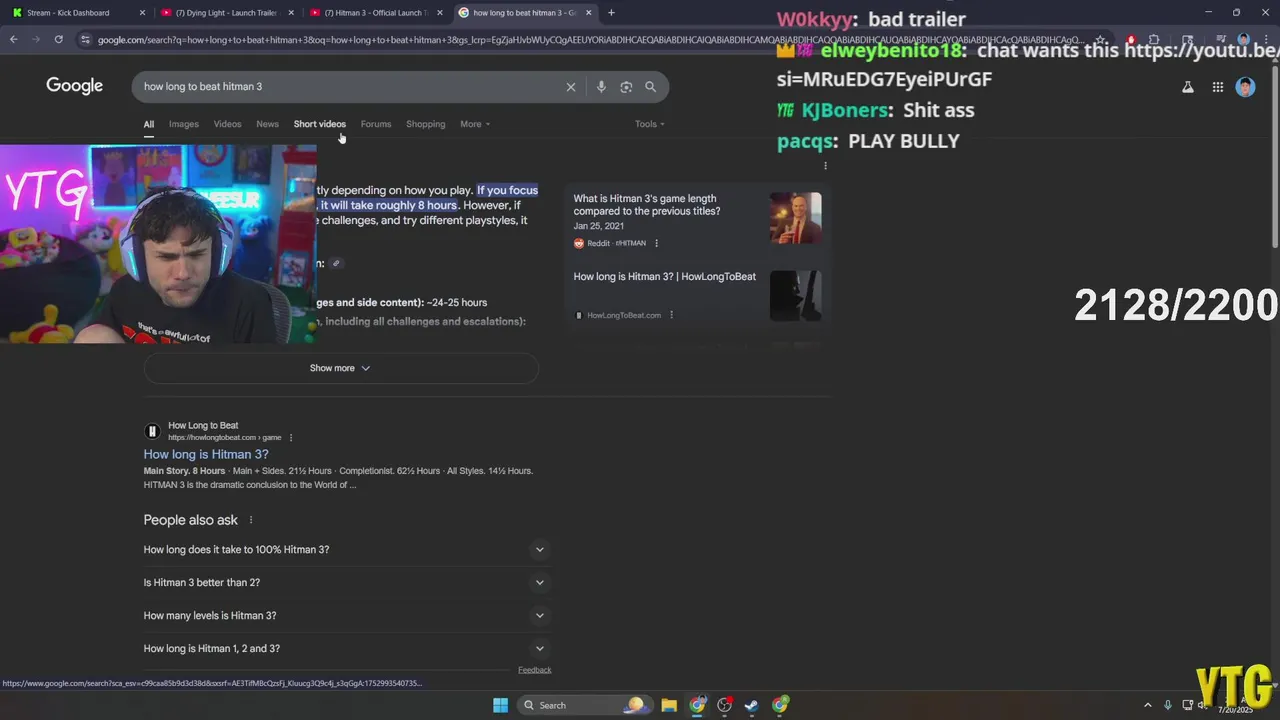Image resolution: width=1280 pixels, height=720 pixels.
Task: Open three-dot menu next to howlongtobeat.com › game
Action: pyautogui.click(x=291, y=438)
